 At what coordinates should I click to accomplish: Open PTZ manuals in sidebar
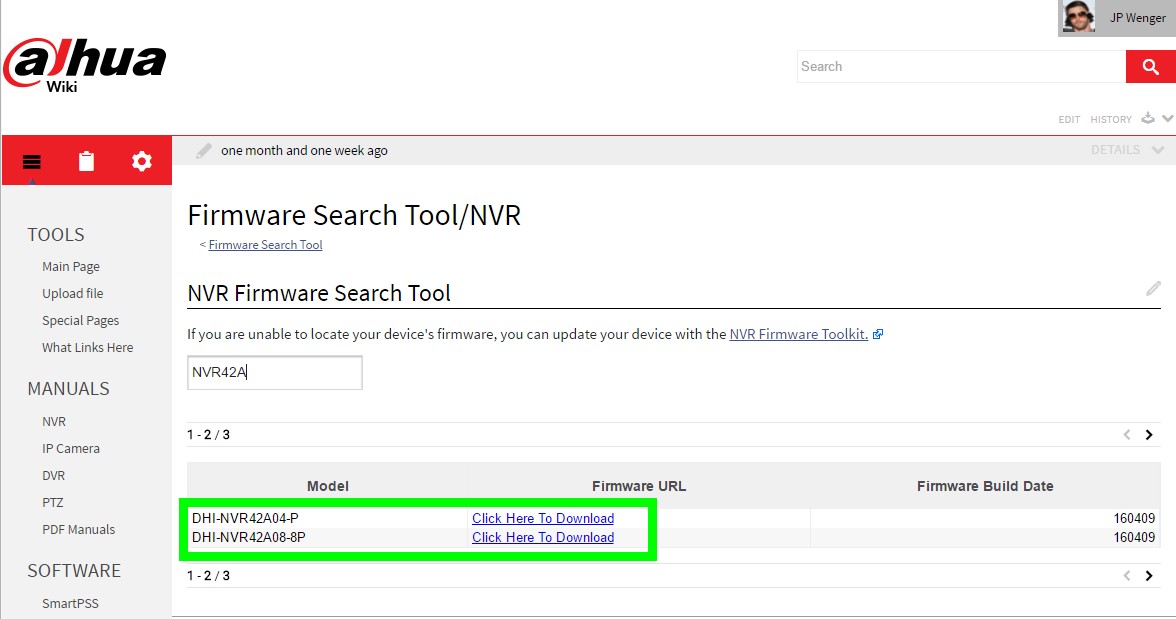click(x=52, y=503)
